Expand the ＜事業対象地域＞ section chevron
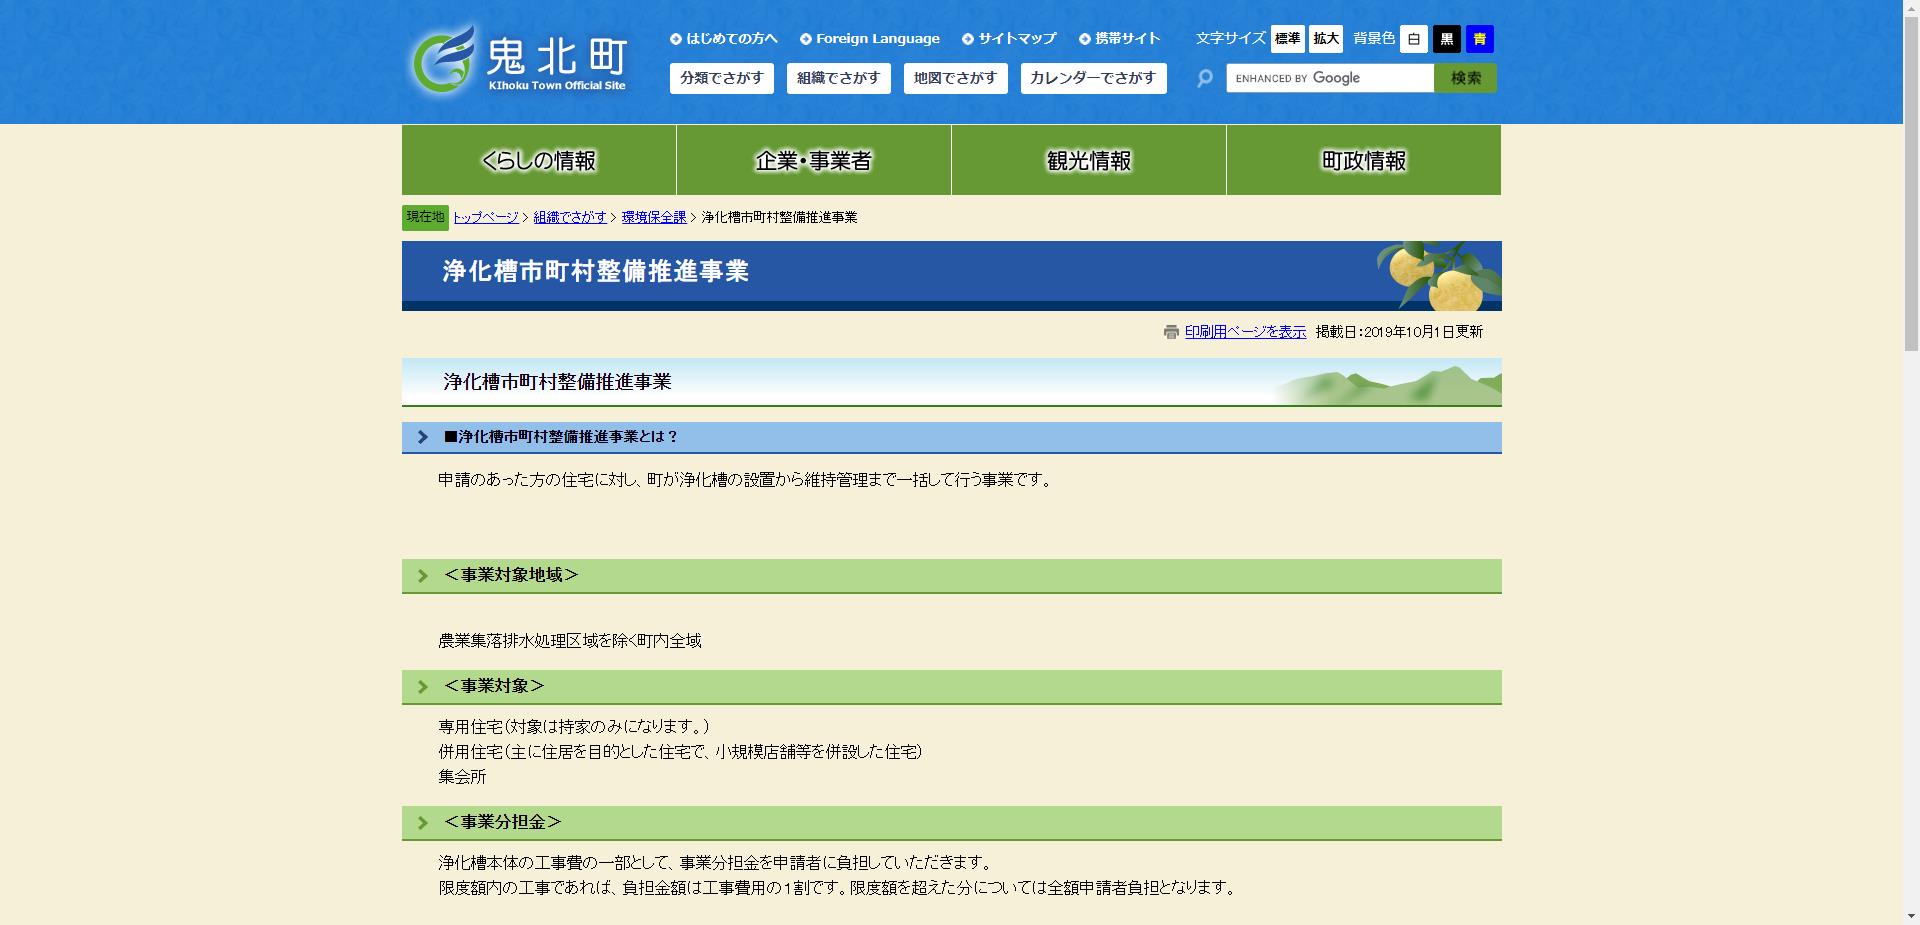The height and width of the screenshot is (925, 1920). tap(423, 576)
